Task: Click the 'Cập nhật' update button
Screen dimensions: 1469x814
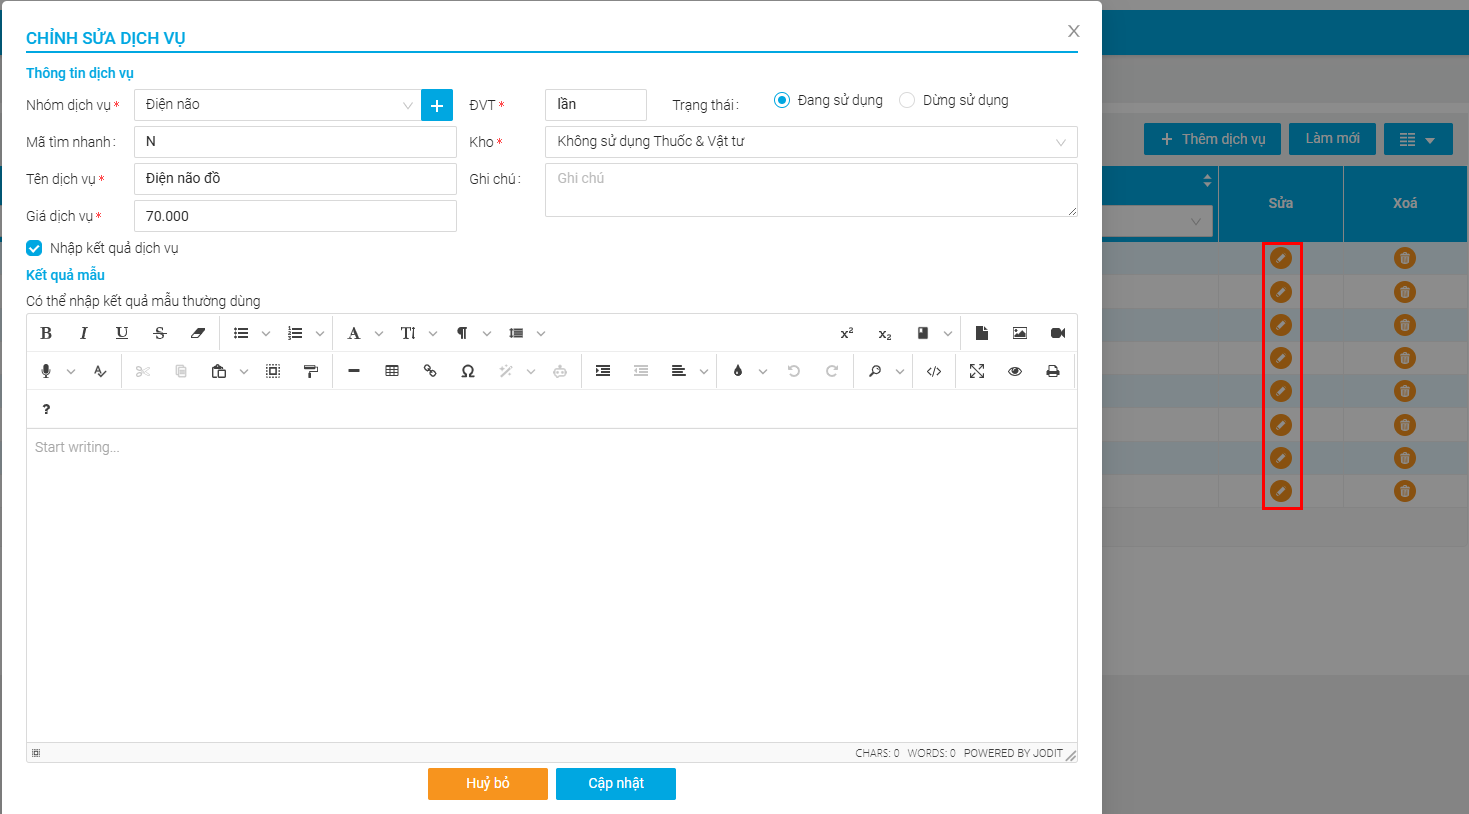Action: tap(616, 784)
